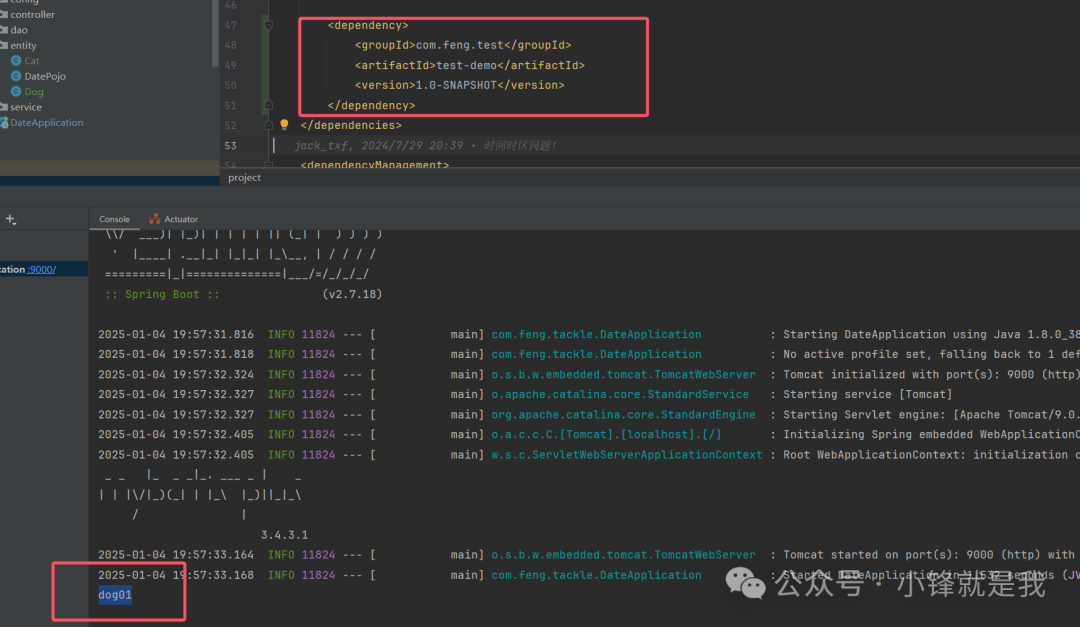The image size is (1080, 627).
Task: Click line number 48 in the gutter
Action: [231, 45]
